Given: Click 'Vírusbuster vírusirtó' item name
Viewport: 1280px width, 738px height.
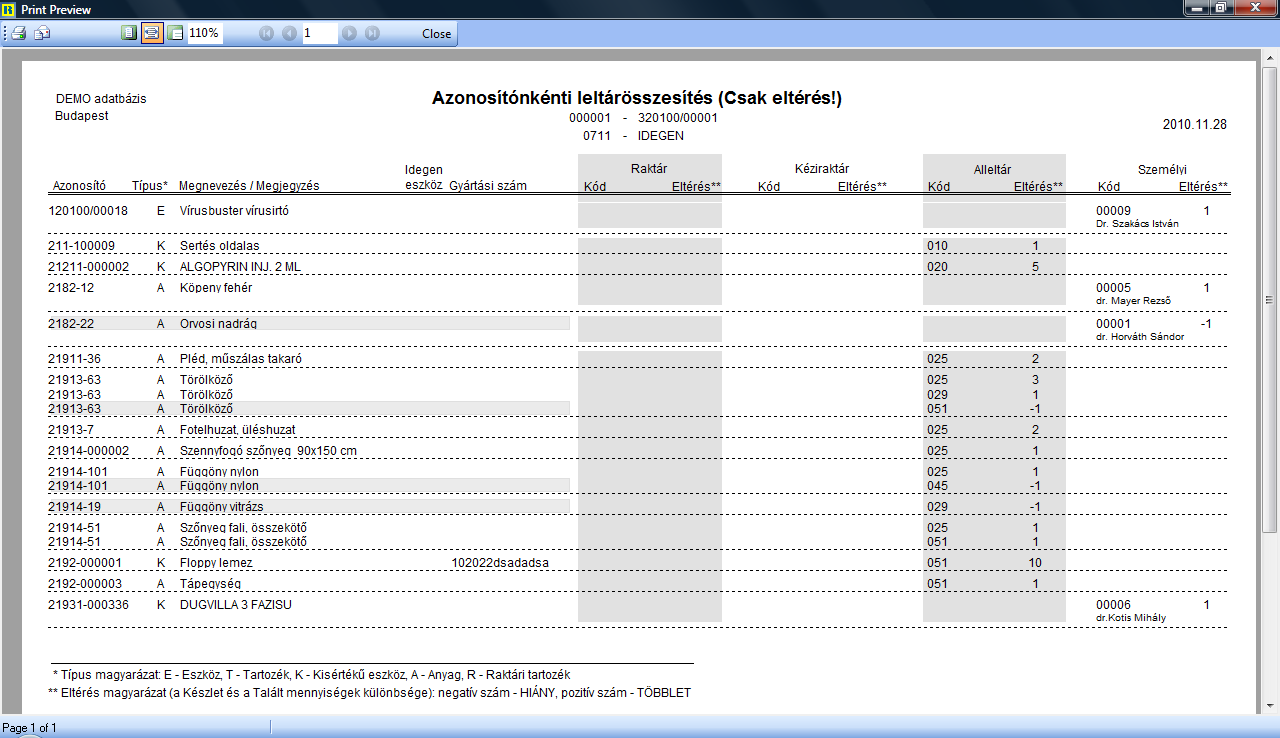Looking at the screenshot, I should (x=234, y=211).
